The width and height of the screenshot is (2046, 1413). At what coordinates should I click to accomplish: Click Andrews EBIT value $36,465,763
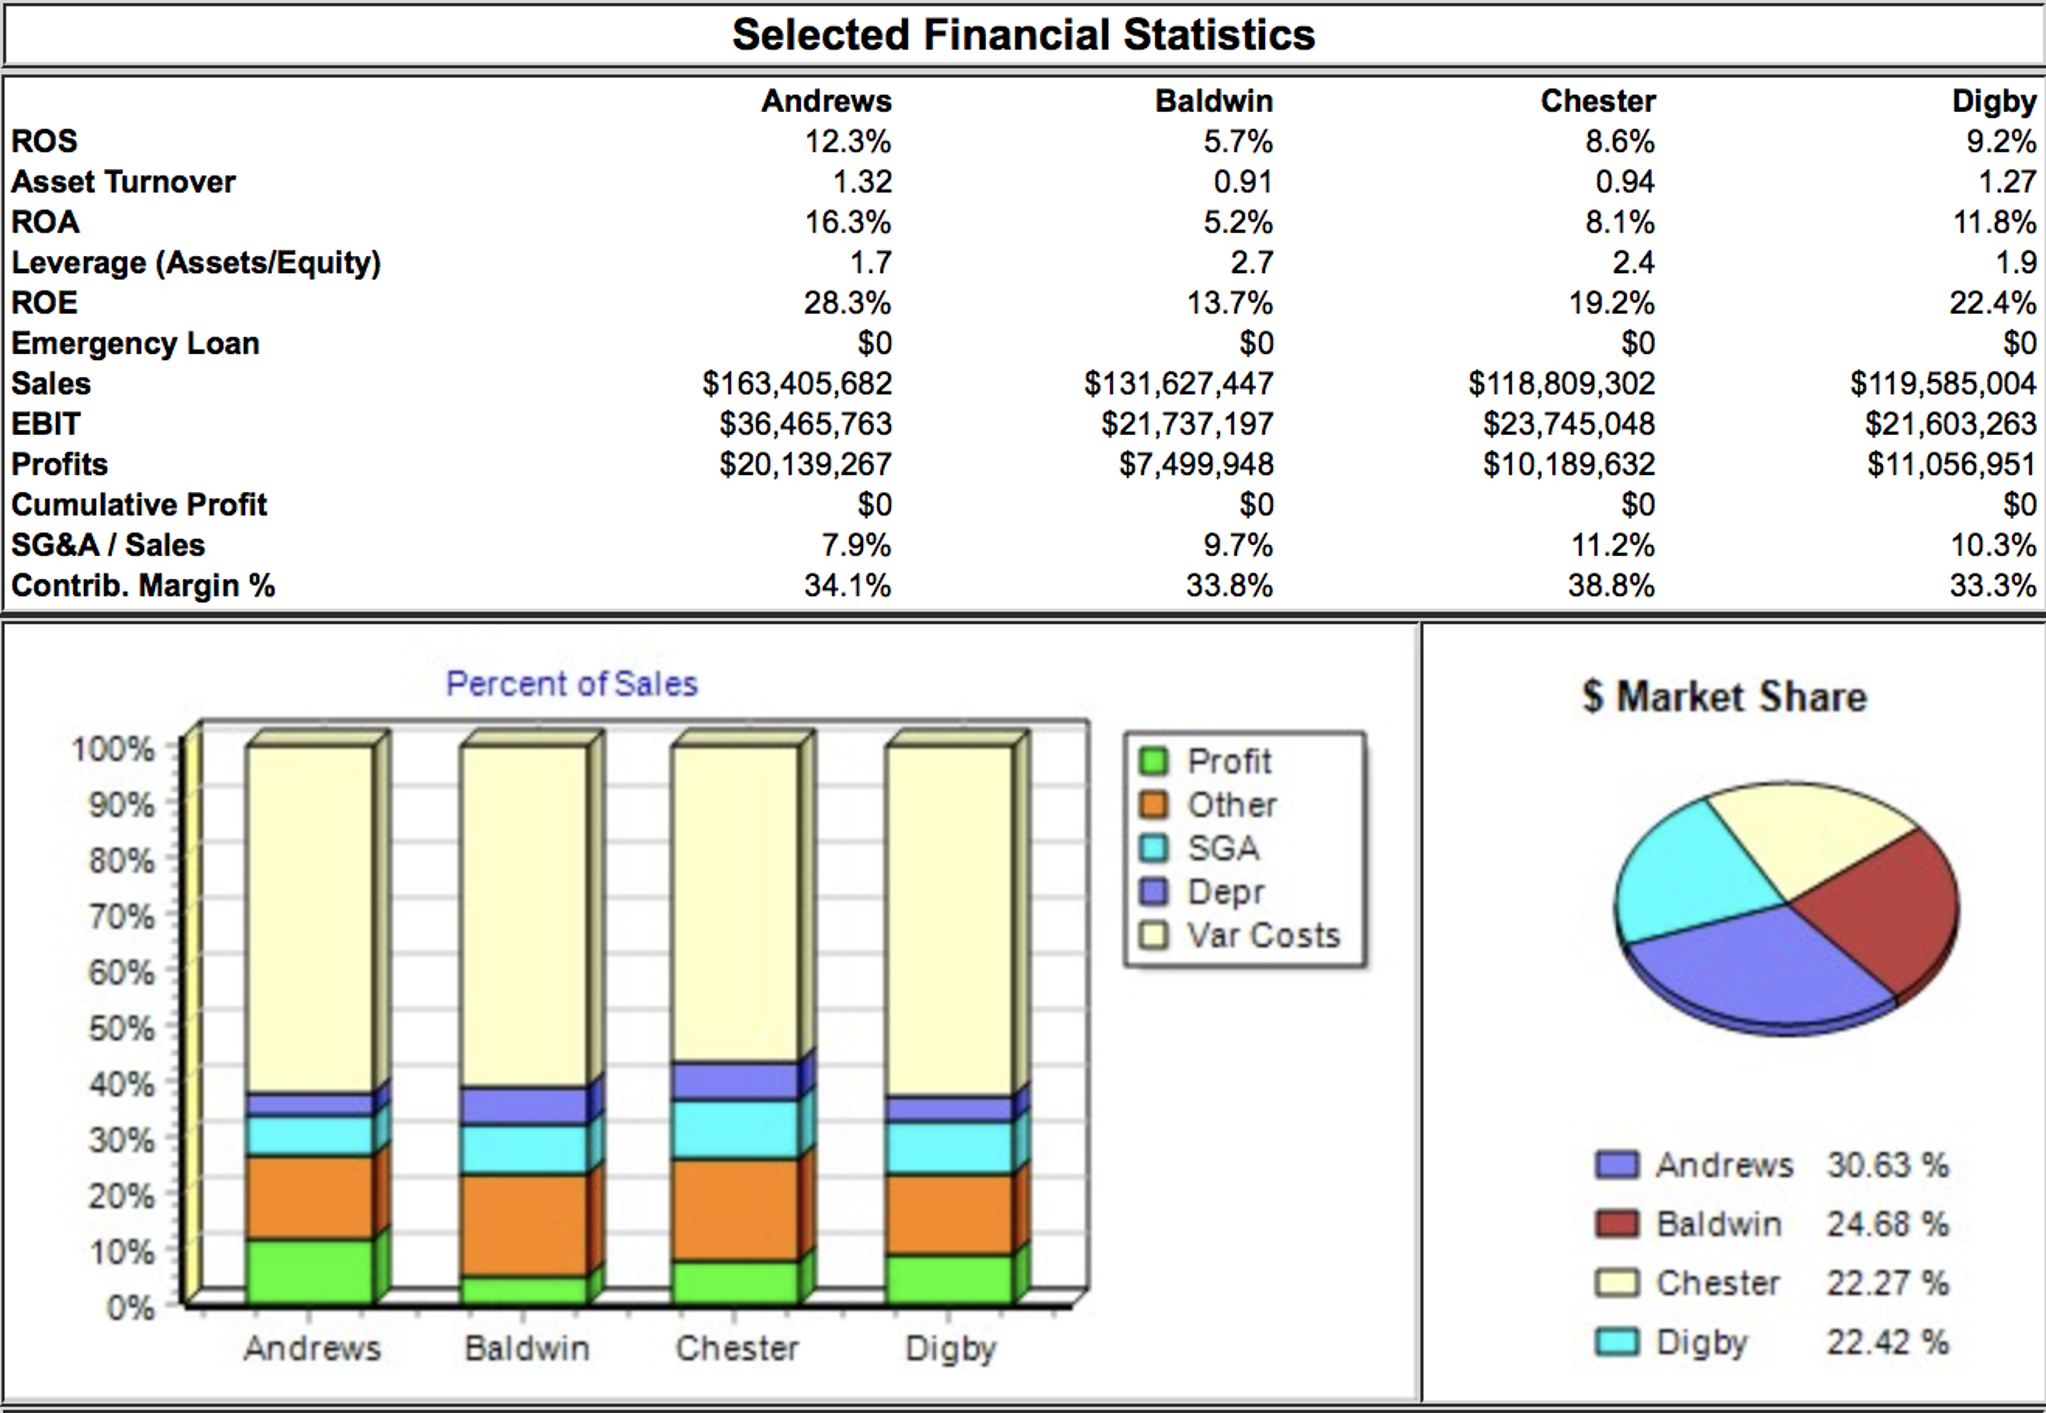click(x=805, y=424)
